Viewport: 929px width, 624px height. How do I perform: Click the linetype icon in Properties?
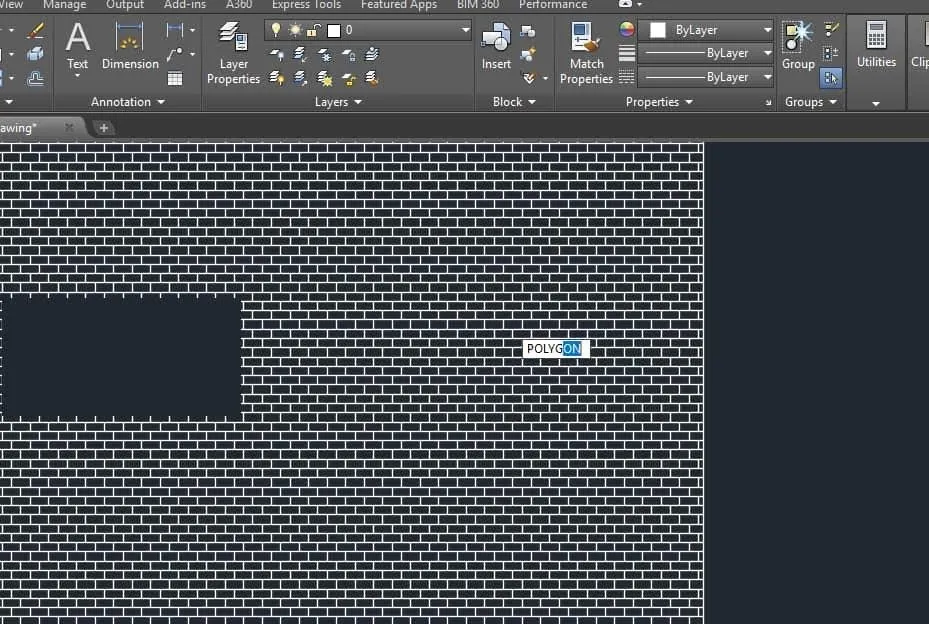[x=626, y=77]
